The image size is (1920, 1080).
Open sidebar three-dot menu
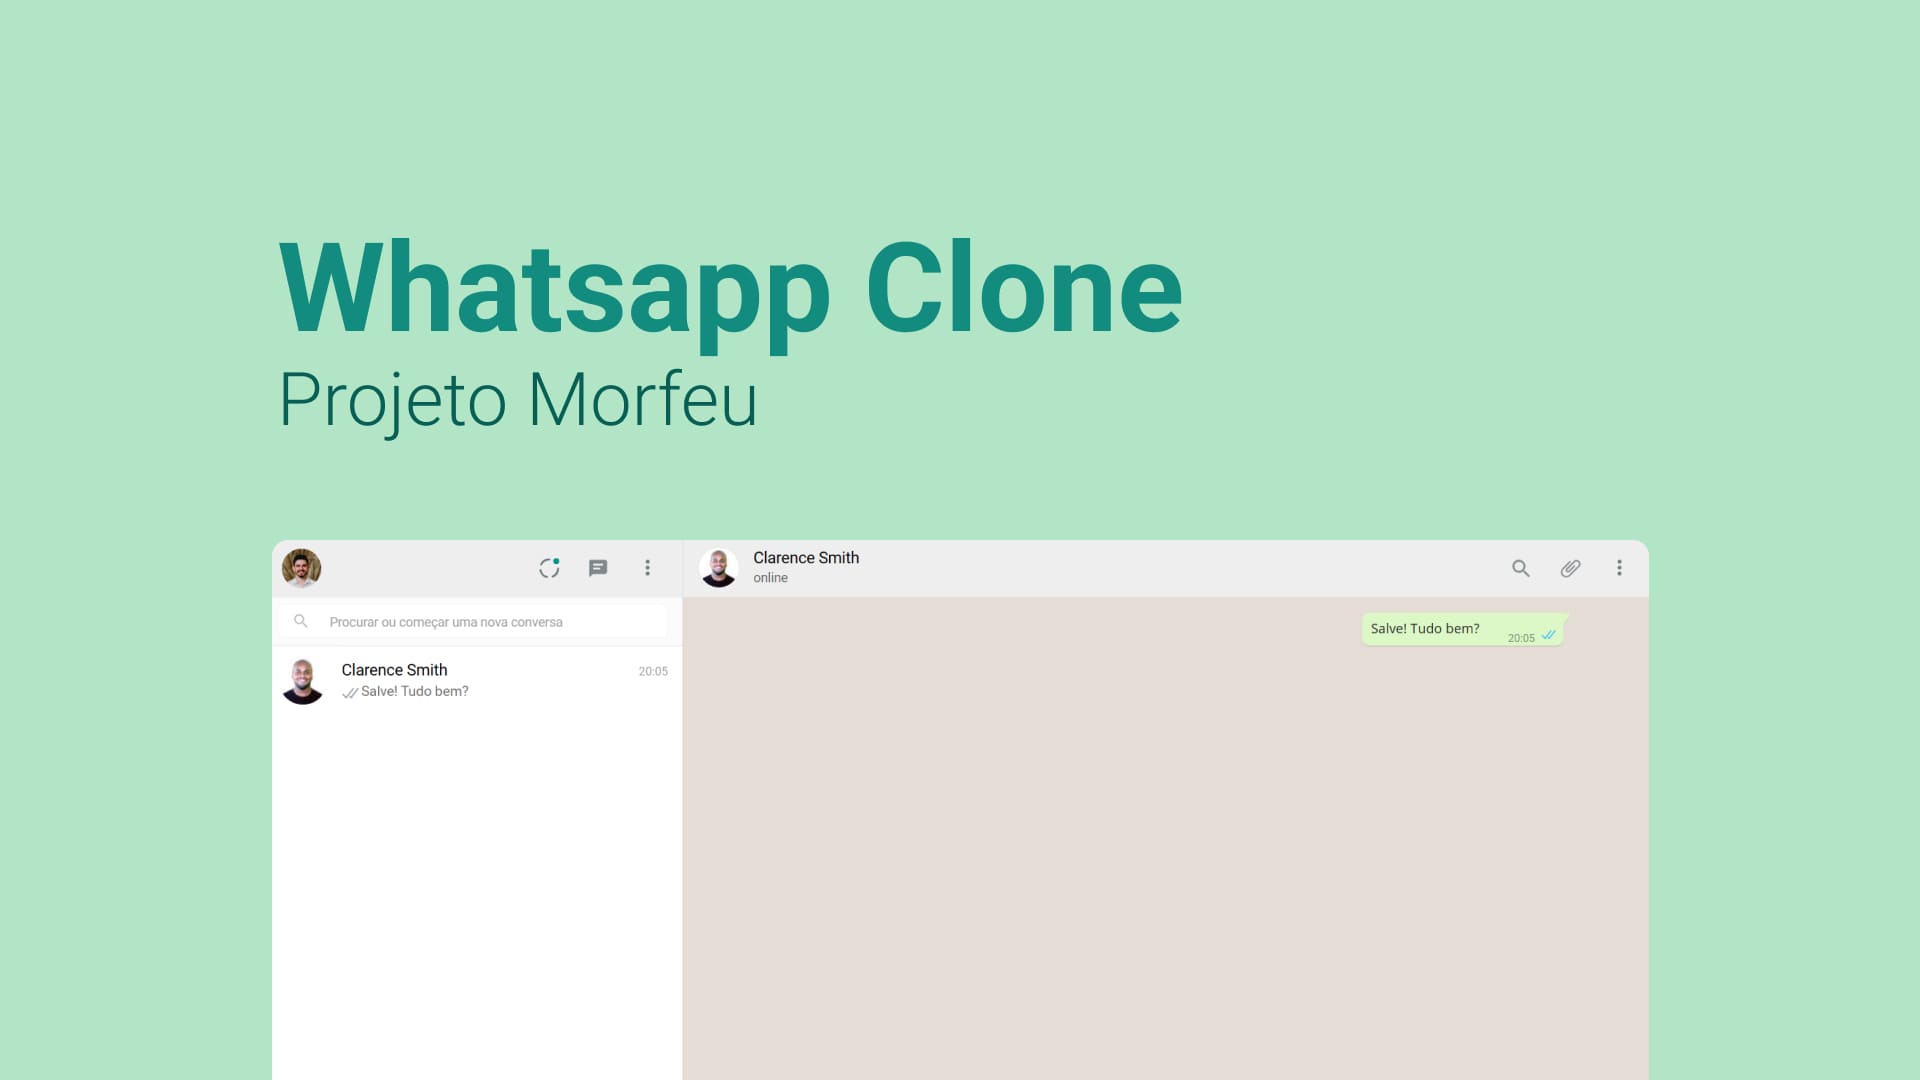pyautogui.click(x=648, y=568)
